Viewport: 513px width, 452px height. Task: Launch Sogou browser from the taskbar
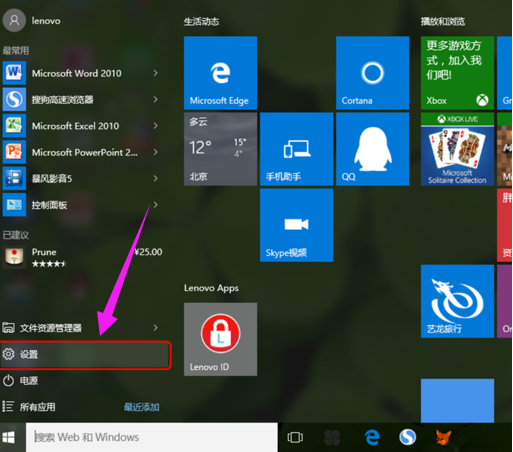pyautogui.click(x=407, y=437)
